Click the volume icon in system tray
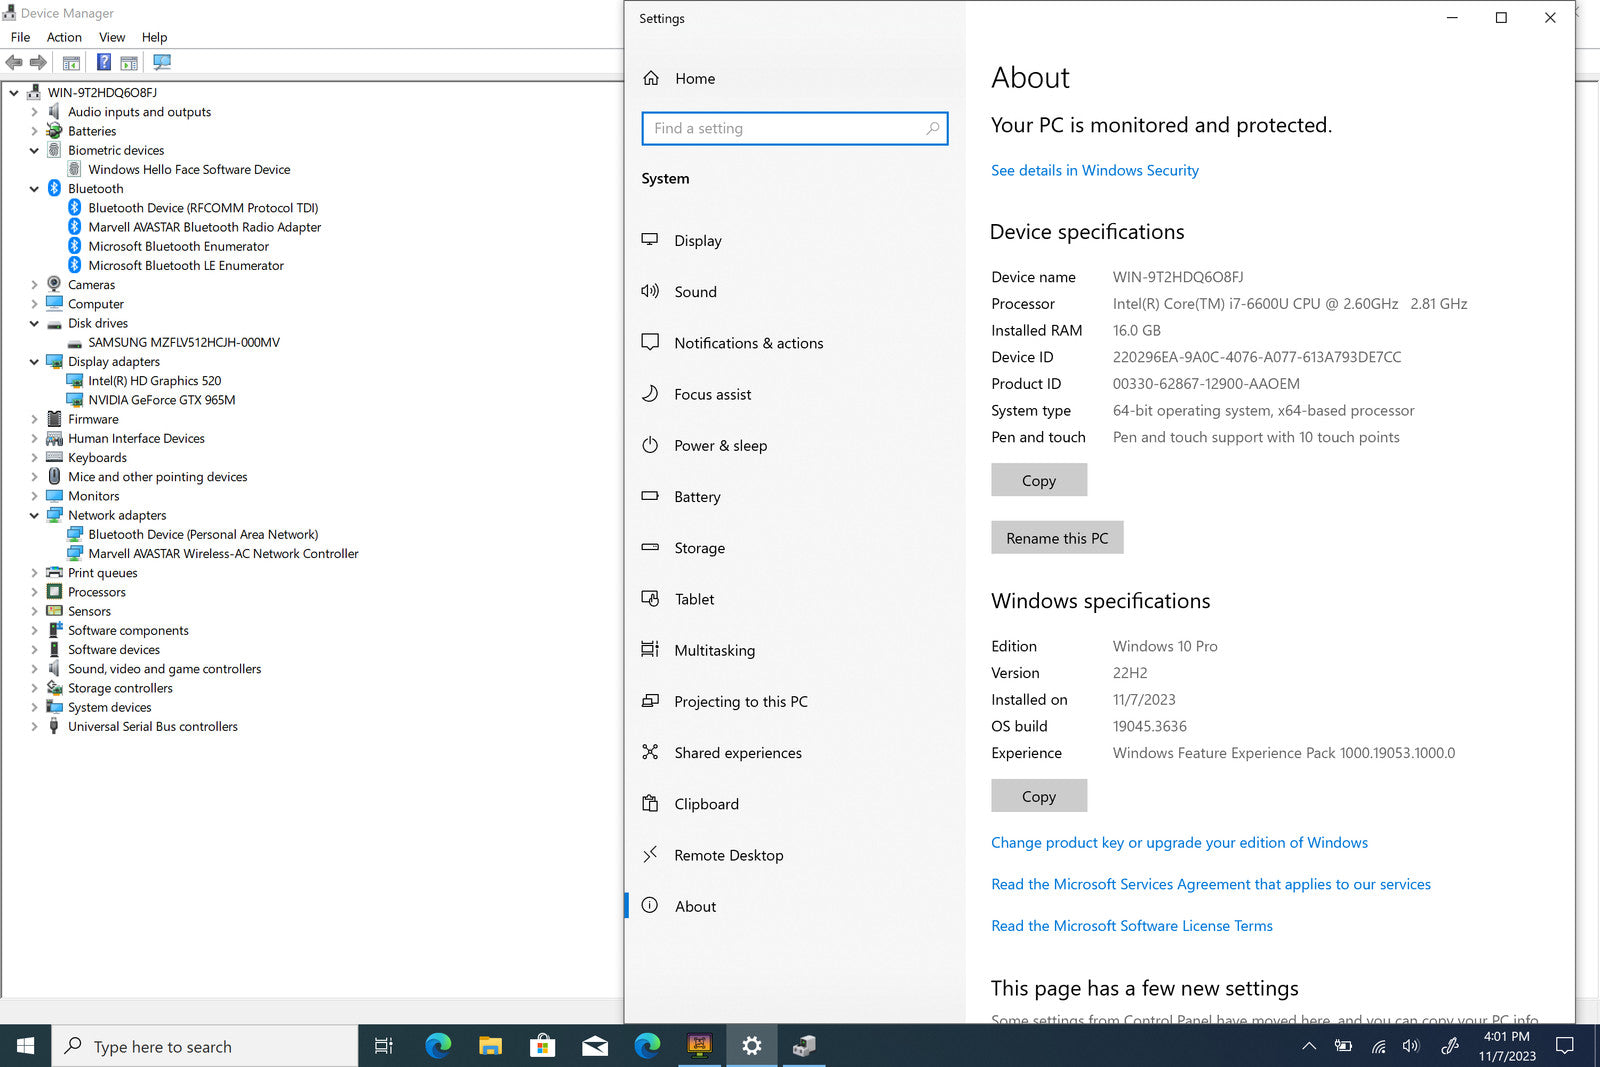 coord(1411,1046)
